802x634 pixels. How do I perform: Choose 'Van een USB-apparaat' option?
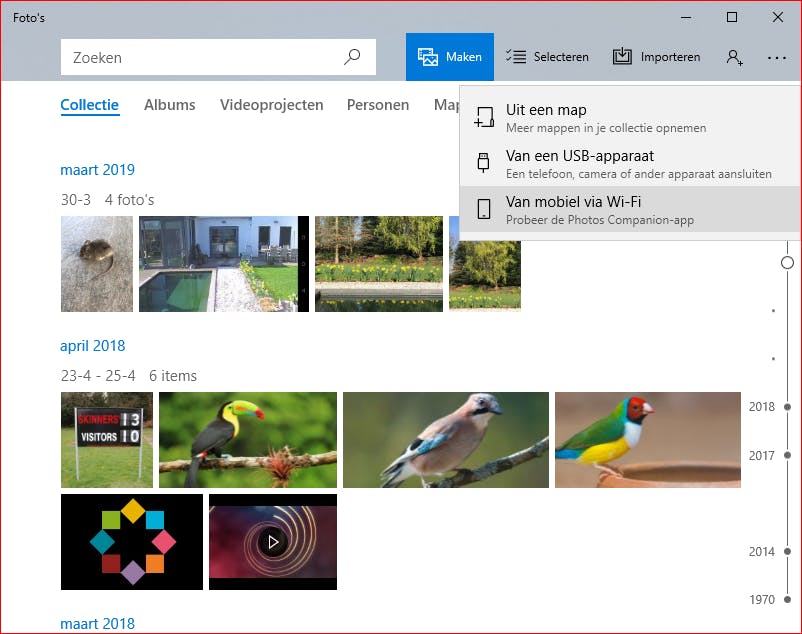[630, 164]
